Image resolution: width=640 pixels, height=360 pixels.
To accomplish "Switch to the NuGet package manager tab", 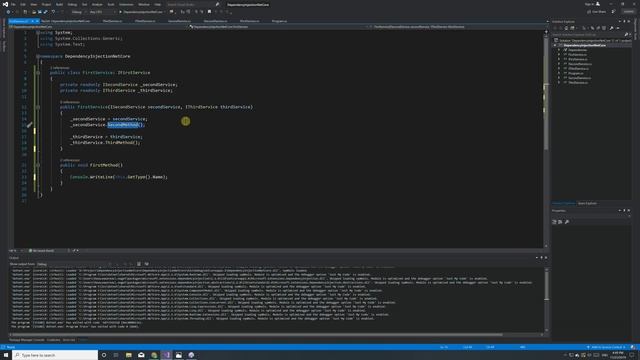I will (x=65, y=21).
